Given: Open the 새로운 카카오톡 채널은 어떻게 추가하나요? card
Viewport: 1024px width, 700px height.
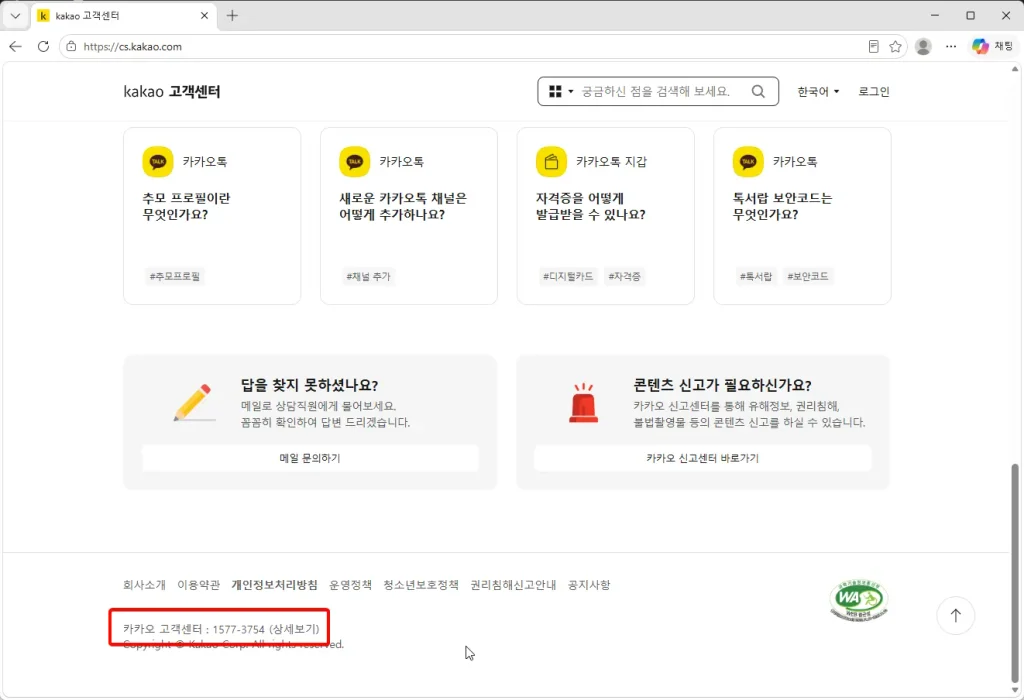Looking at the screenshot, I should coord(408,216).
